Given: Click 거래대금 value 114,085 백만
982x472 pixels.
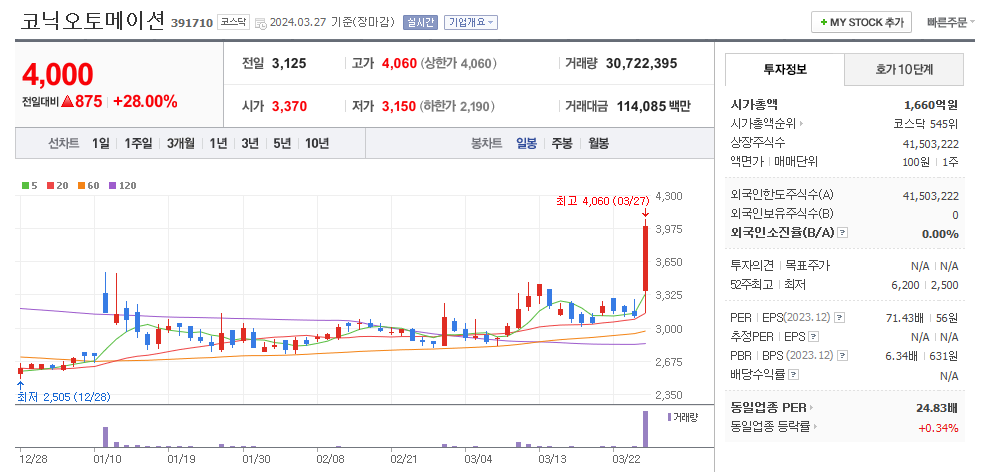Looking at the screenshot, I should (653, 106).
